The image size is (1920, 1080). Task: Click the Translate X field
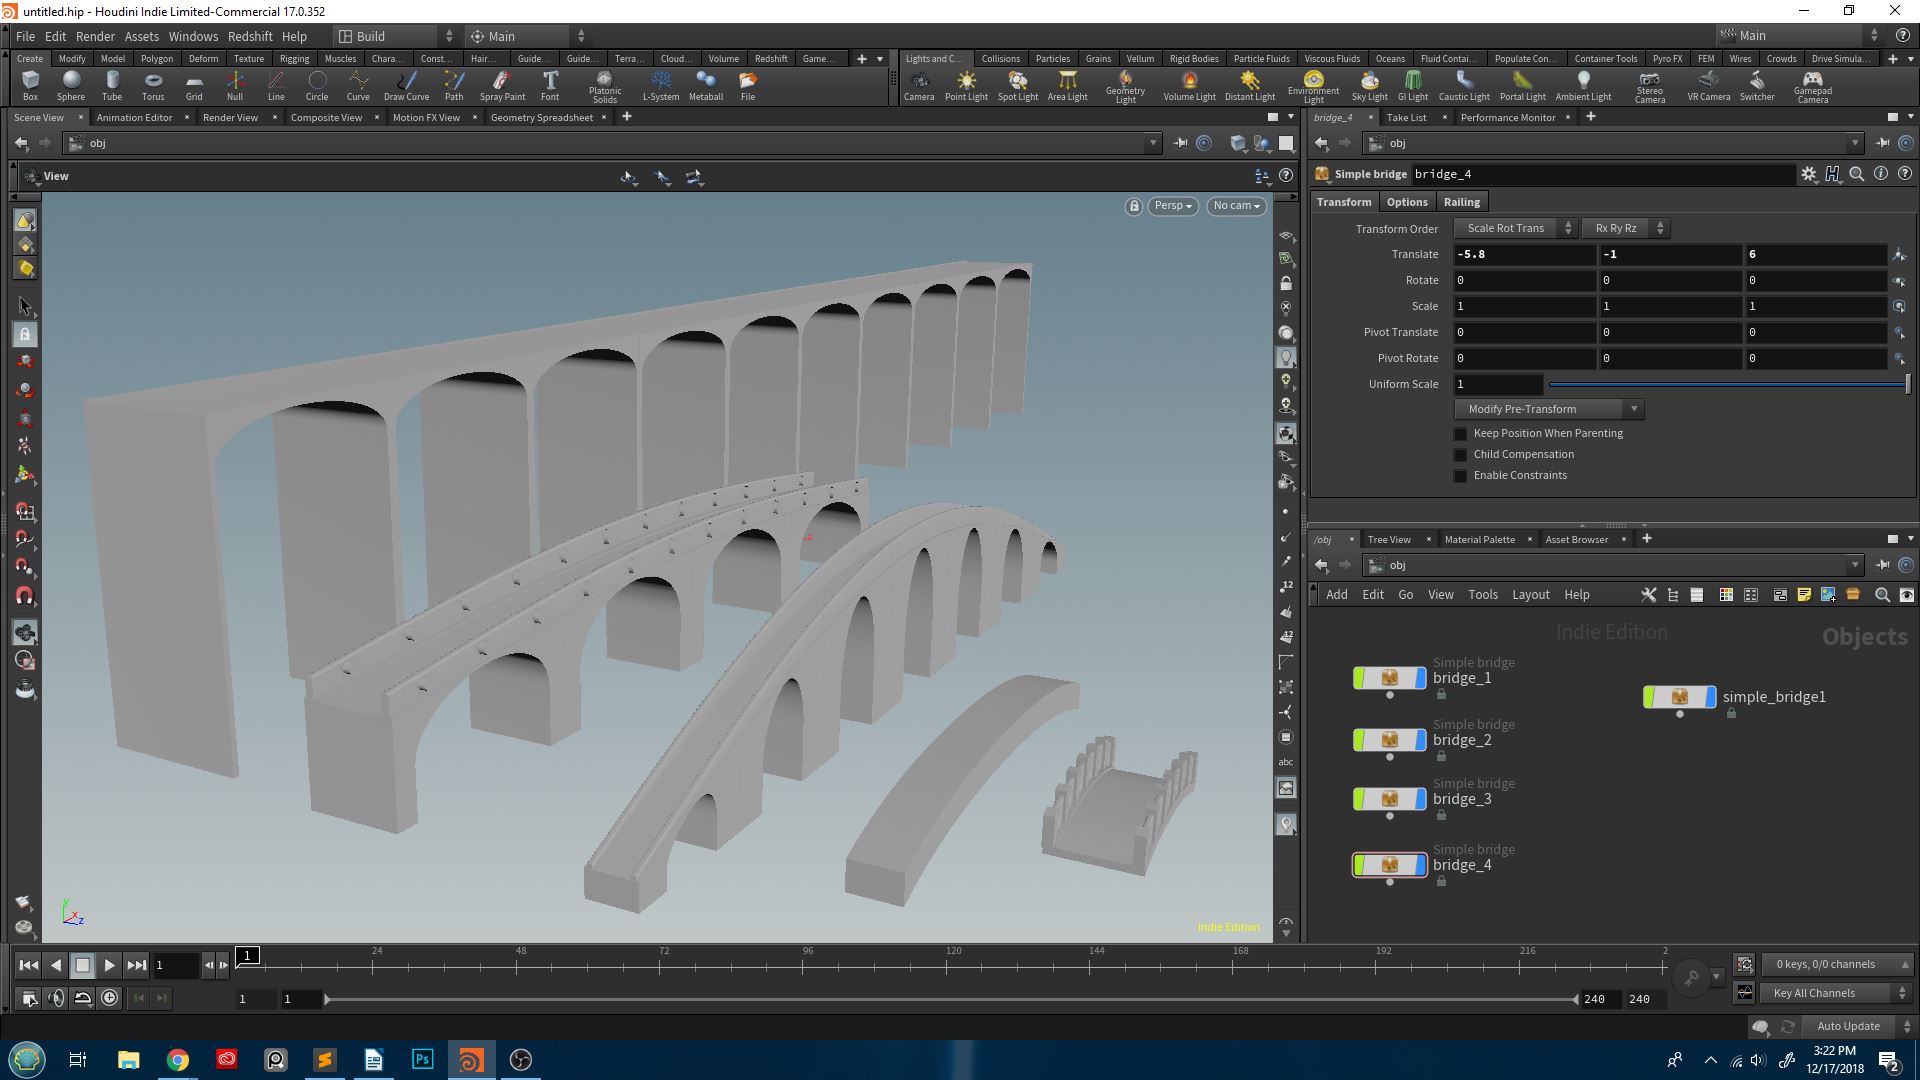(1523, 254)
